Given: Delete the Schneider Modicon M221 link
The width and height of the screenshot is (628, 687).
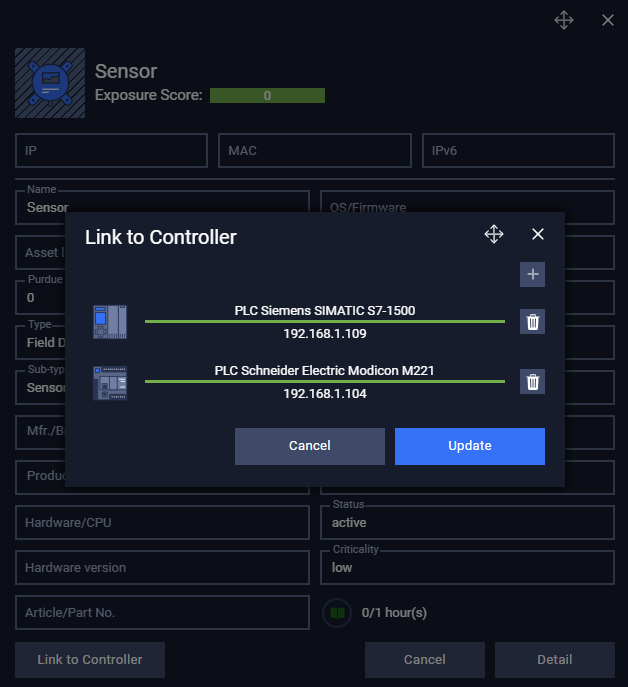Looking at the screenshot, I should point(532,382).
